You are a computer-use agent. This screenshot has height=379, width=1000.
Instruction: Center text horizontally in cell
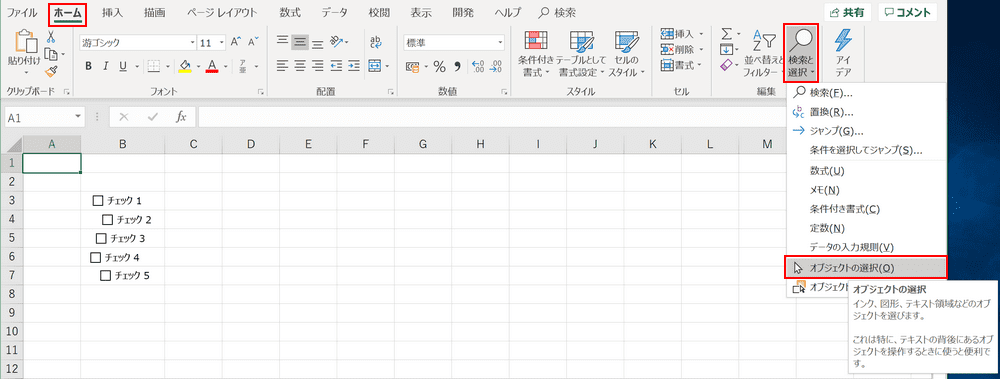[300, 65]
